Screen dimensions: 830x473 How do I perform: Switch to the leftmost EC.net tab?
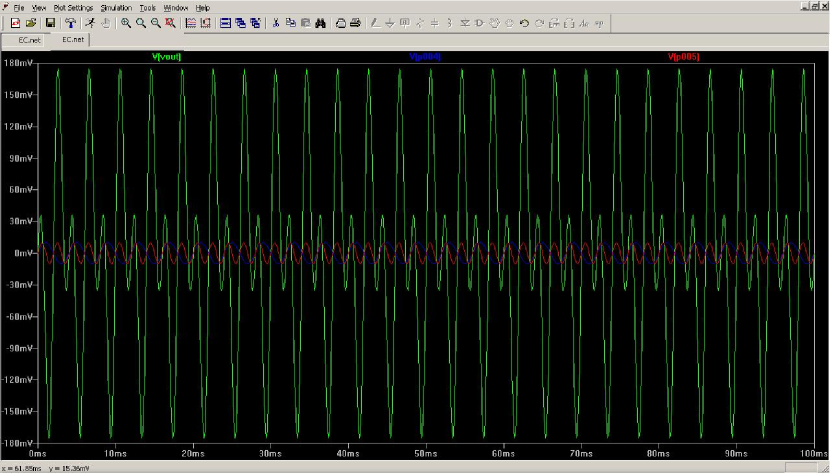click(x=27, y=39)
